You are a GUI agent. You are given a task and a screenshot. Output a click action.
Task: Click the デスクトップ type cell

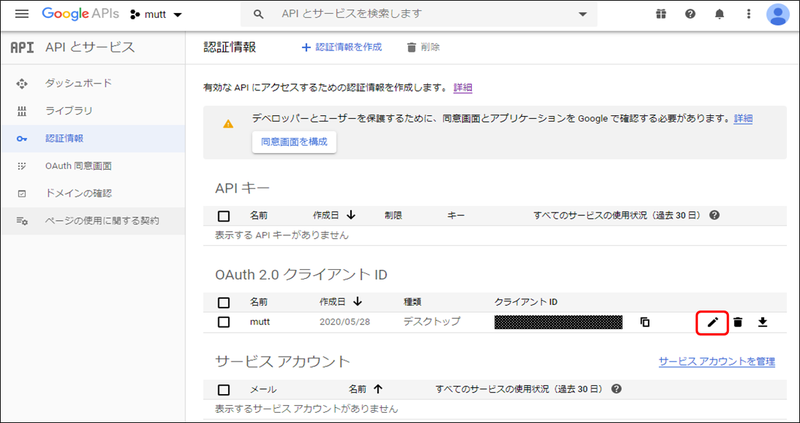432,322
